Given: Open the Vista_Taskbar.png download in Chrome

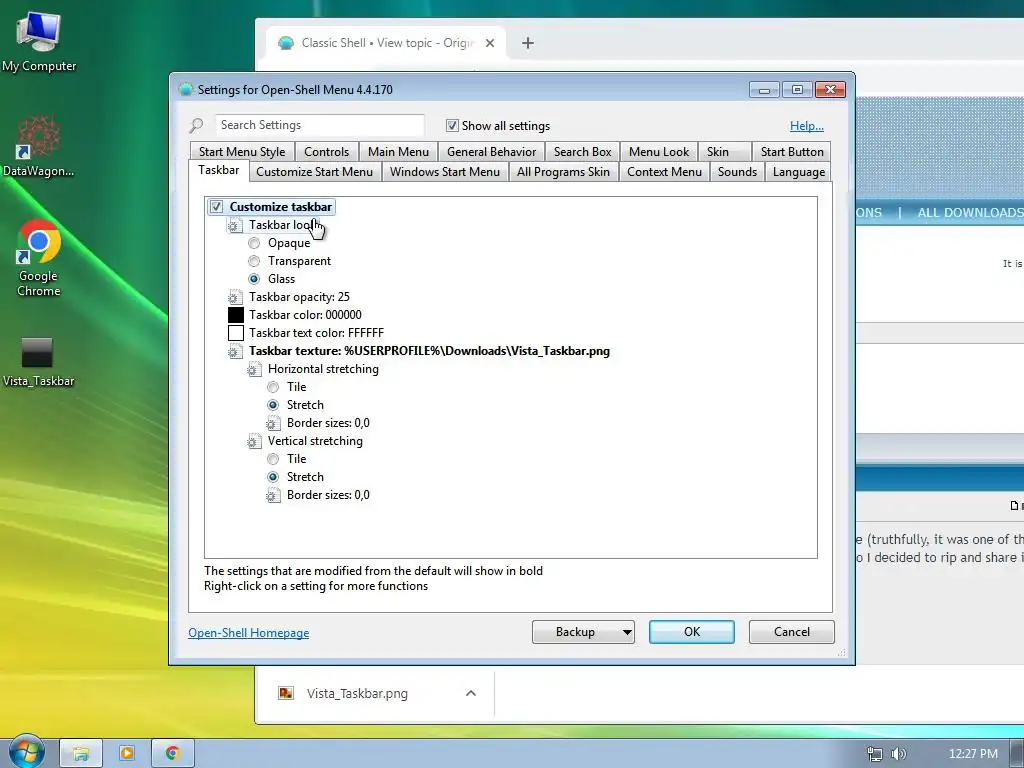Looking at the screenshot, I should [x=357, y=694].
